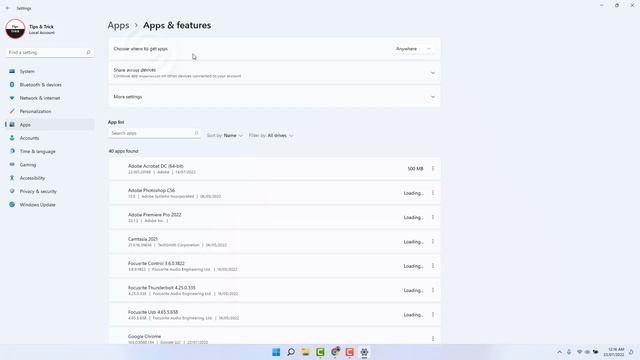Select the Adobe Premiere Pro 2022 entry
This screenshot has height=360, width=640.
click(274, 217)
